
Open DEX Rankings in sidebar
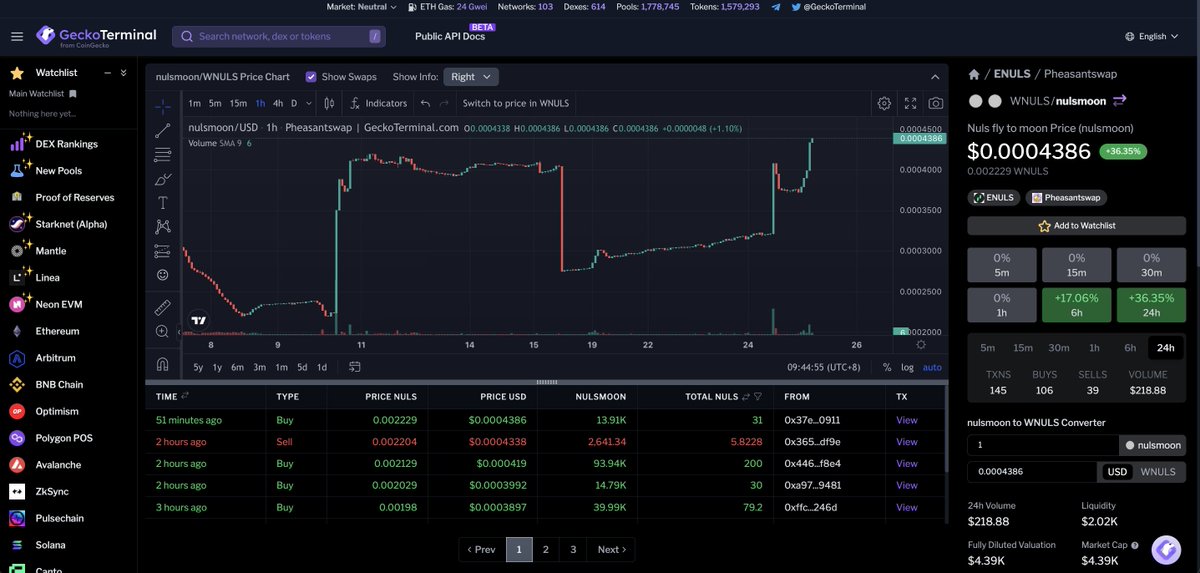tap(66, 144)
